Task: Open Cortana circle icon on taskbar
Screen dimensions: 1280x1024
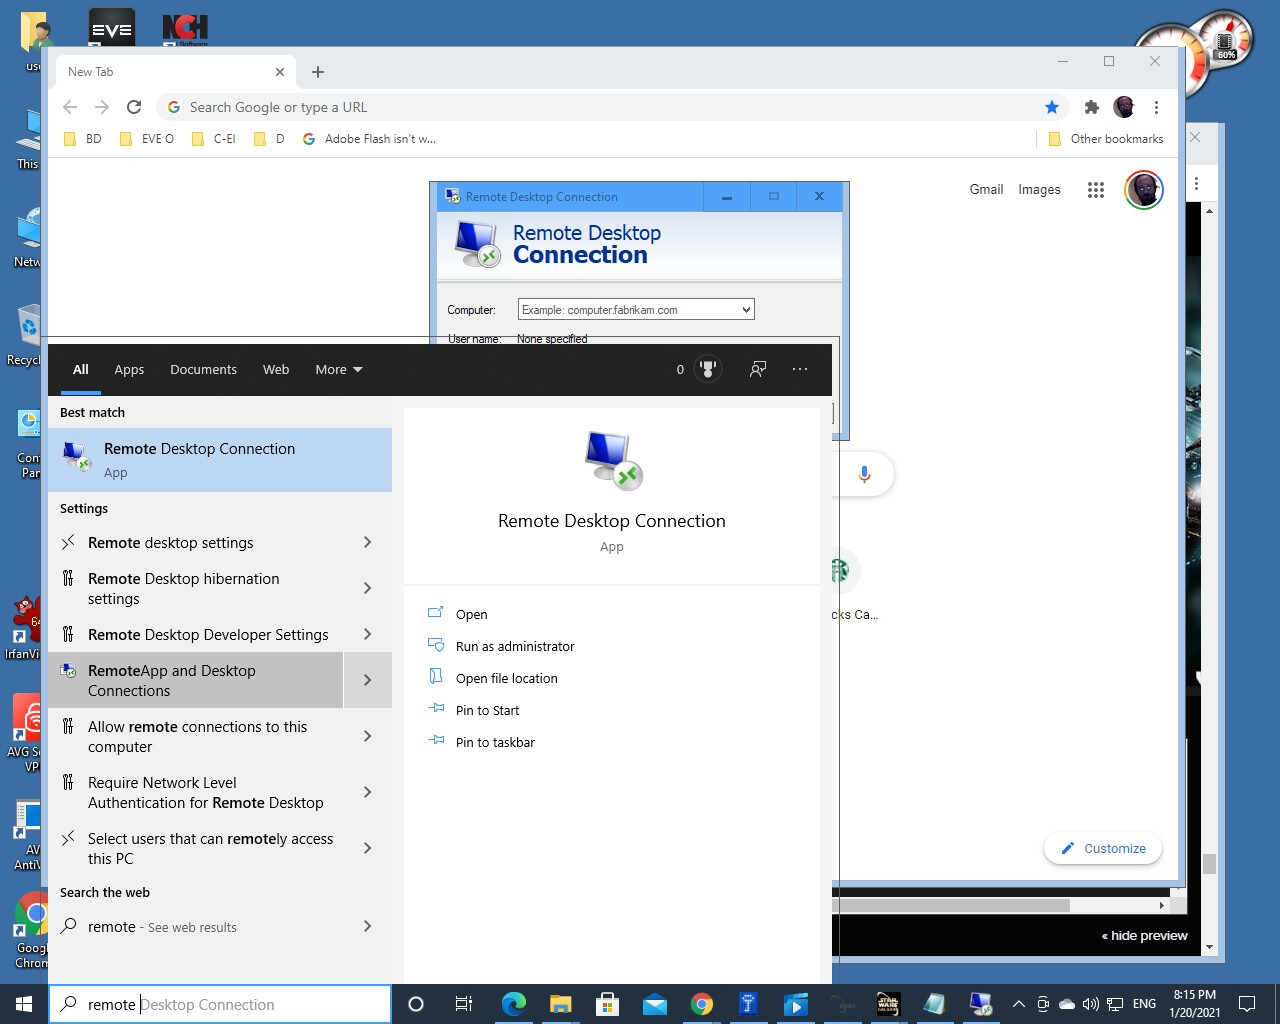Action: pos(416,1004)
